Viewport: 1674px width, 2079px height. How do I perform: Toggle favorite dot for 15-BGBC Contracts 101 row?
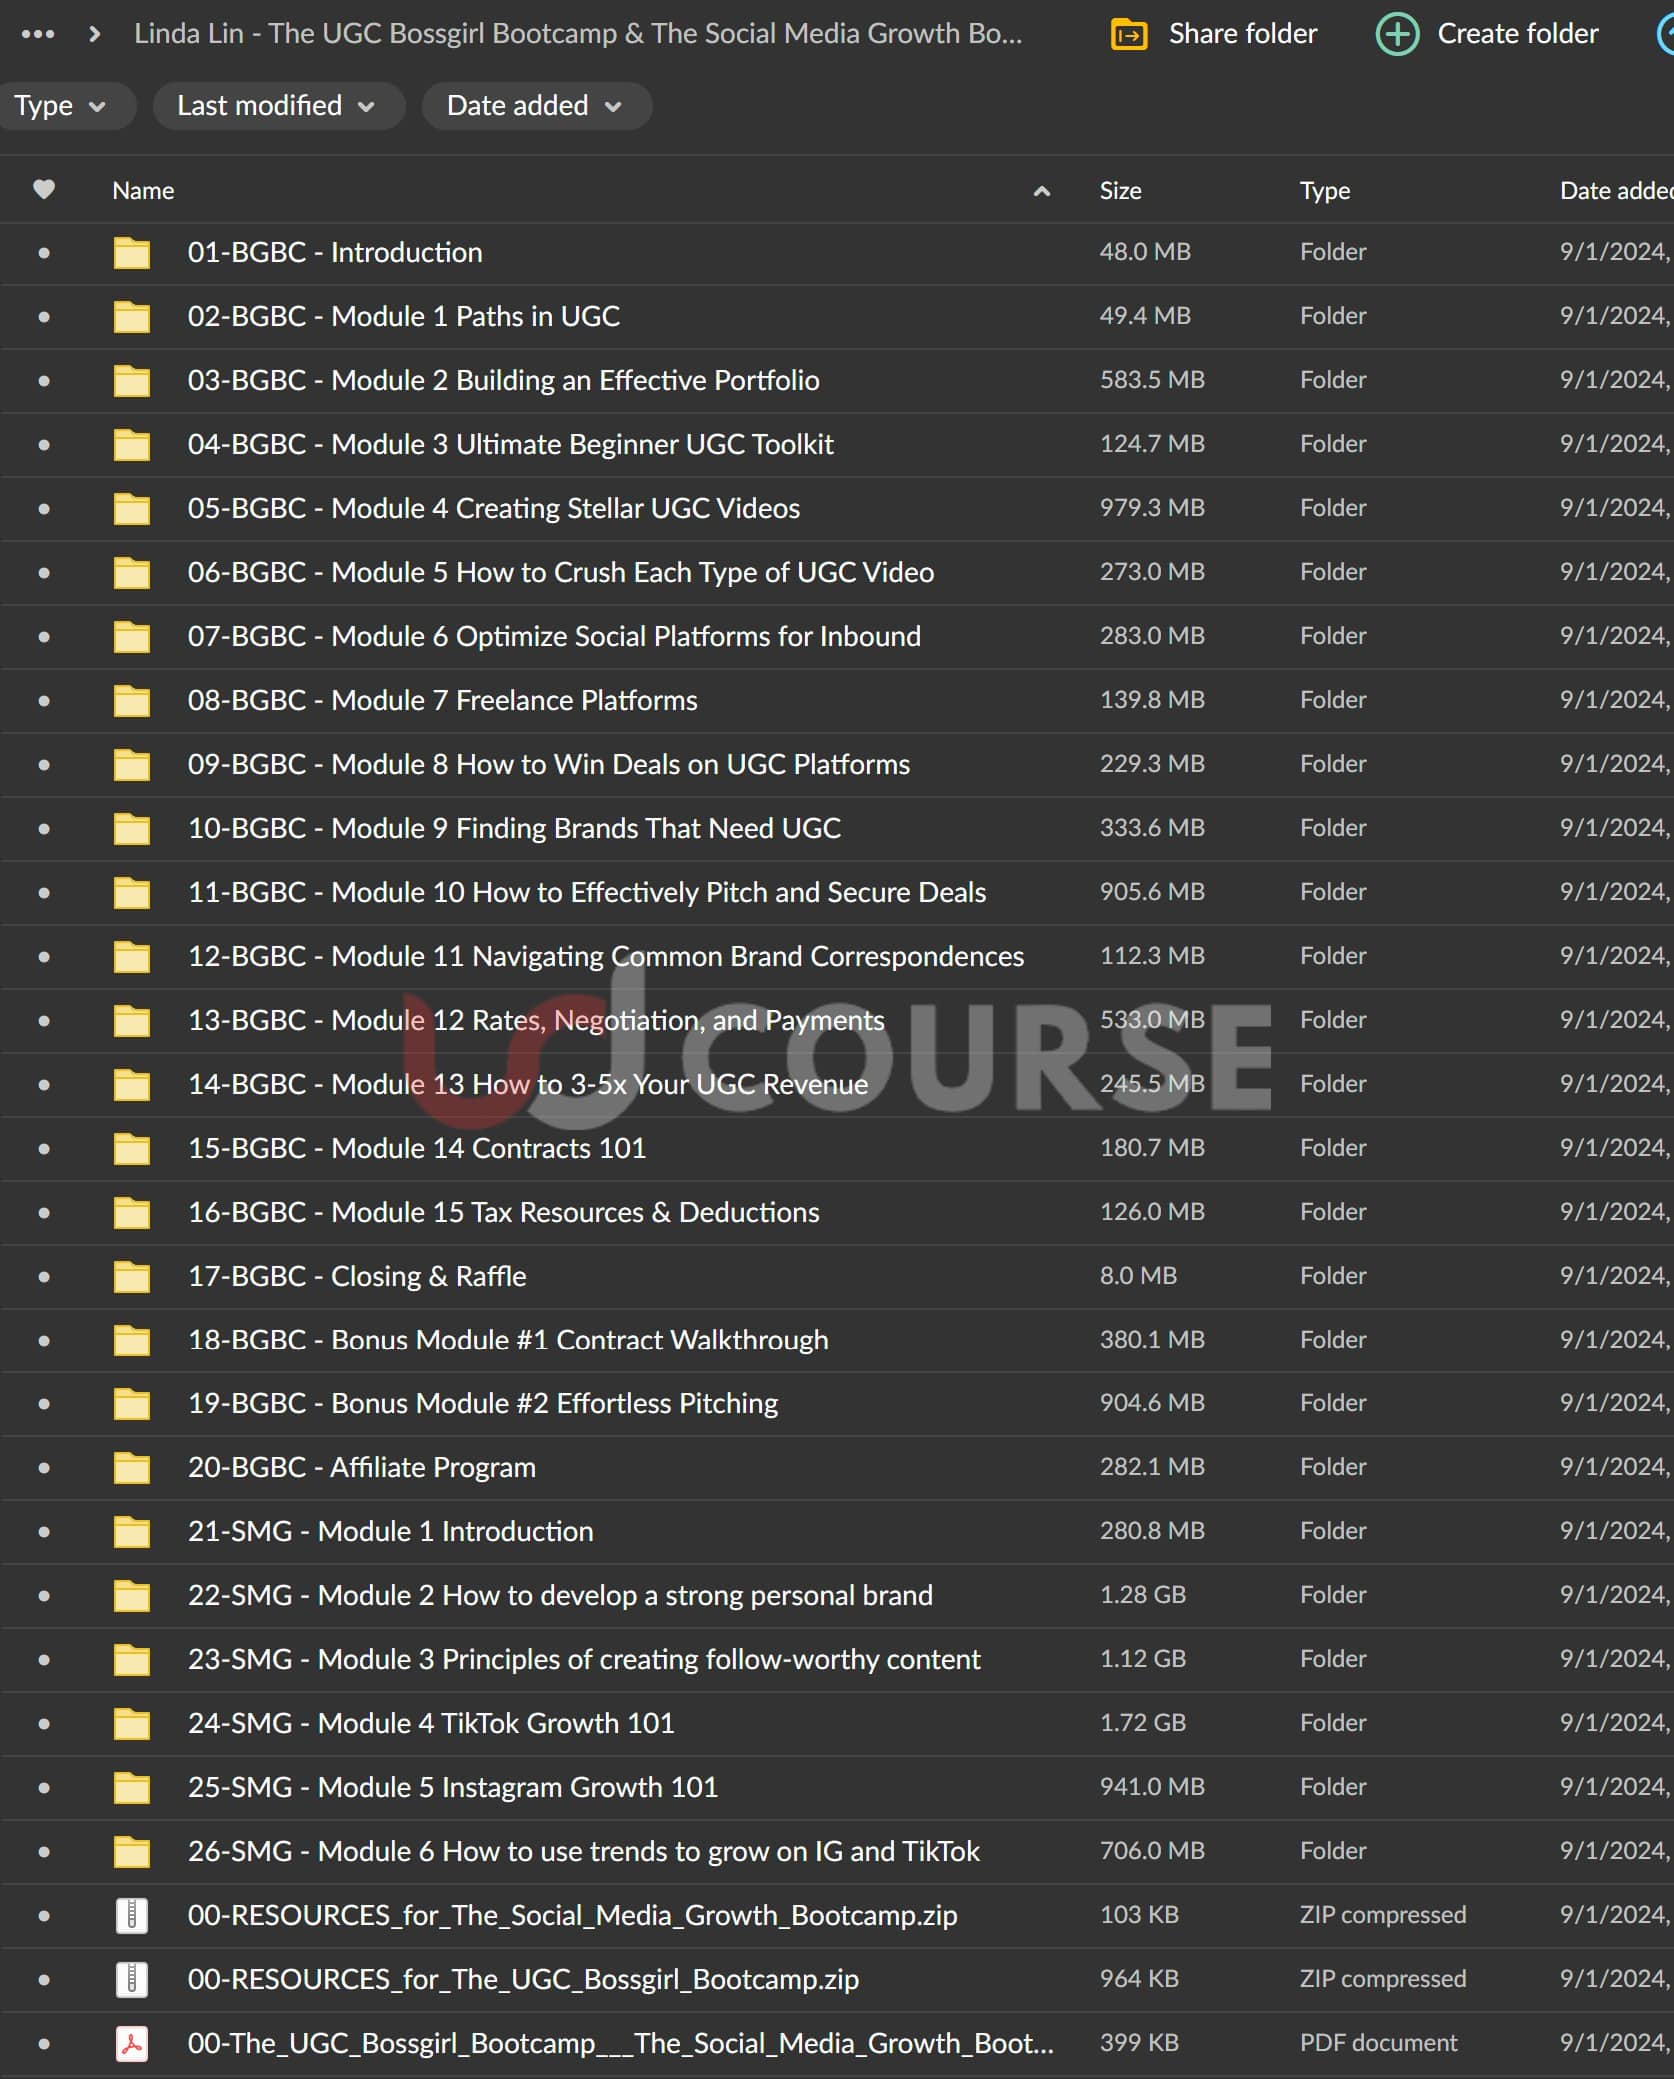click(x=44, y=1149)
